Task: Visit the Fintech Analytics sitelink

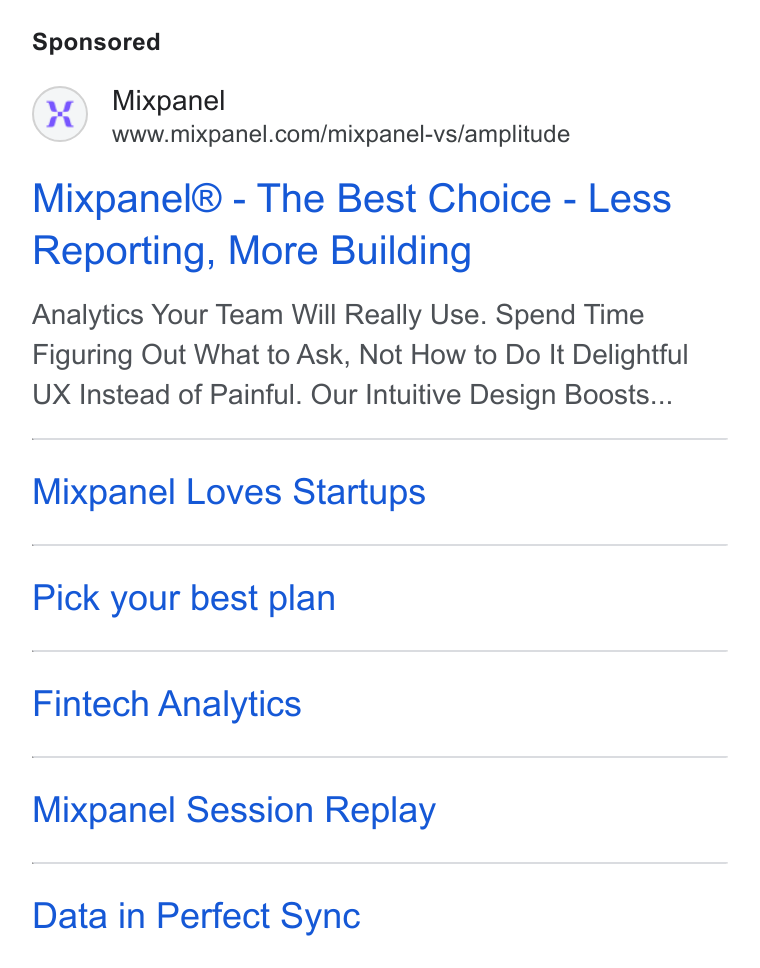Action: click(167, 704)
